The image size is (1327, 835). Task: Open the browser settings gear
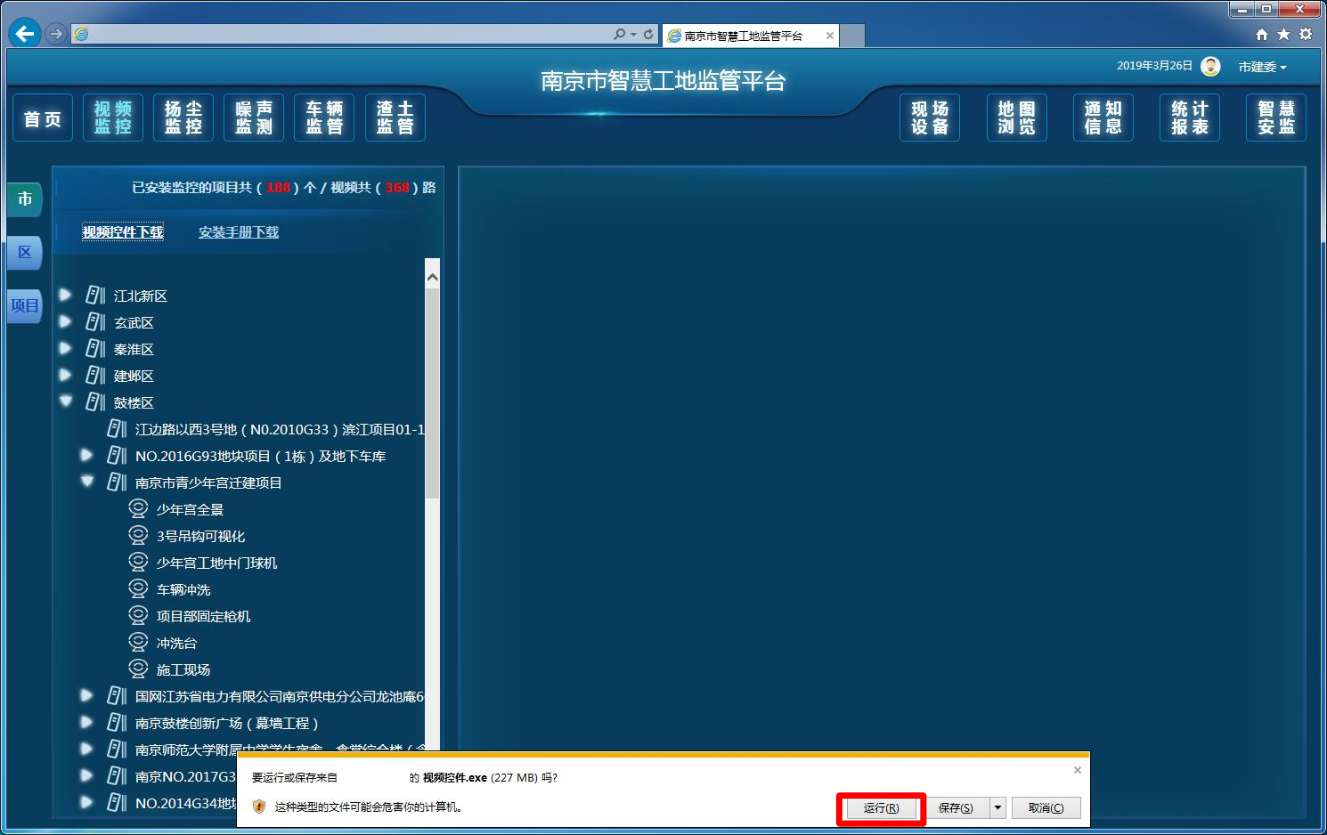(1305, 35)
